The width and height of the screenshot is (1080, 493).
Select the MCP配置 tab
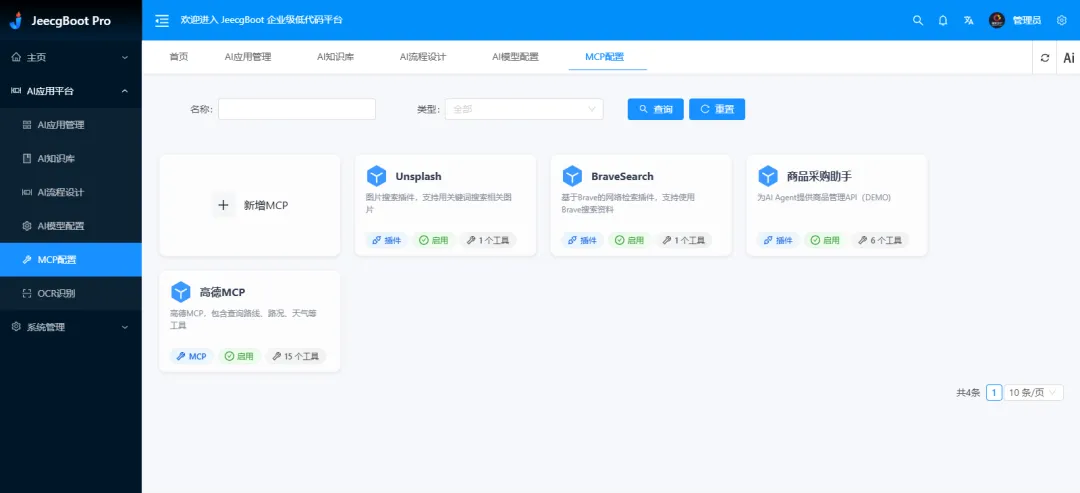605,57
